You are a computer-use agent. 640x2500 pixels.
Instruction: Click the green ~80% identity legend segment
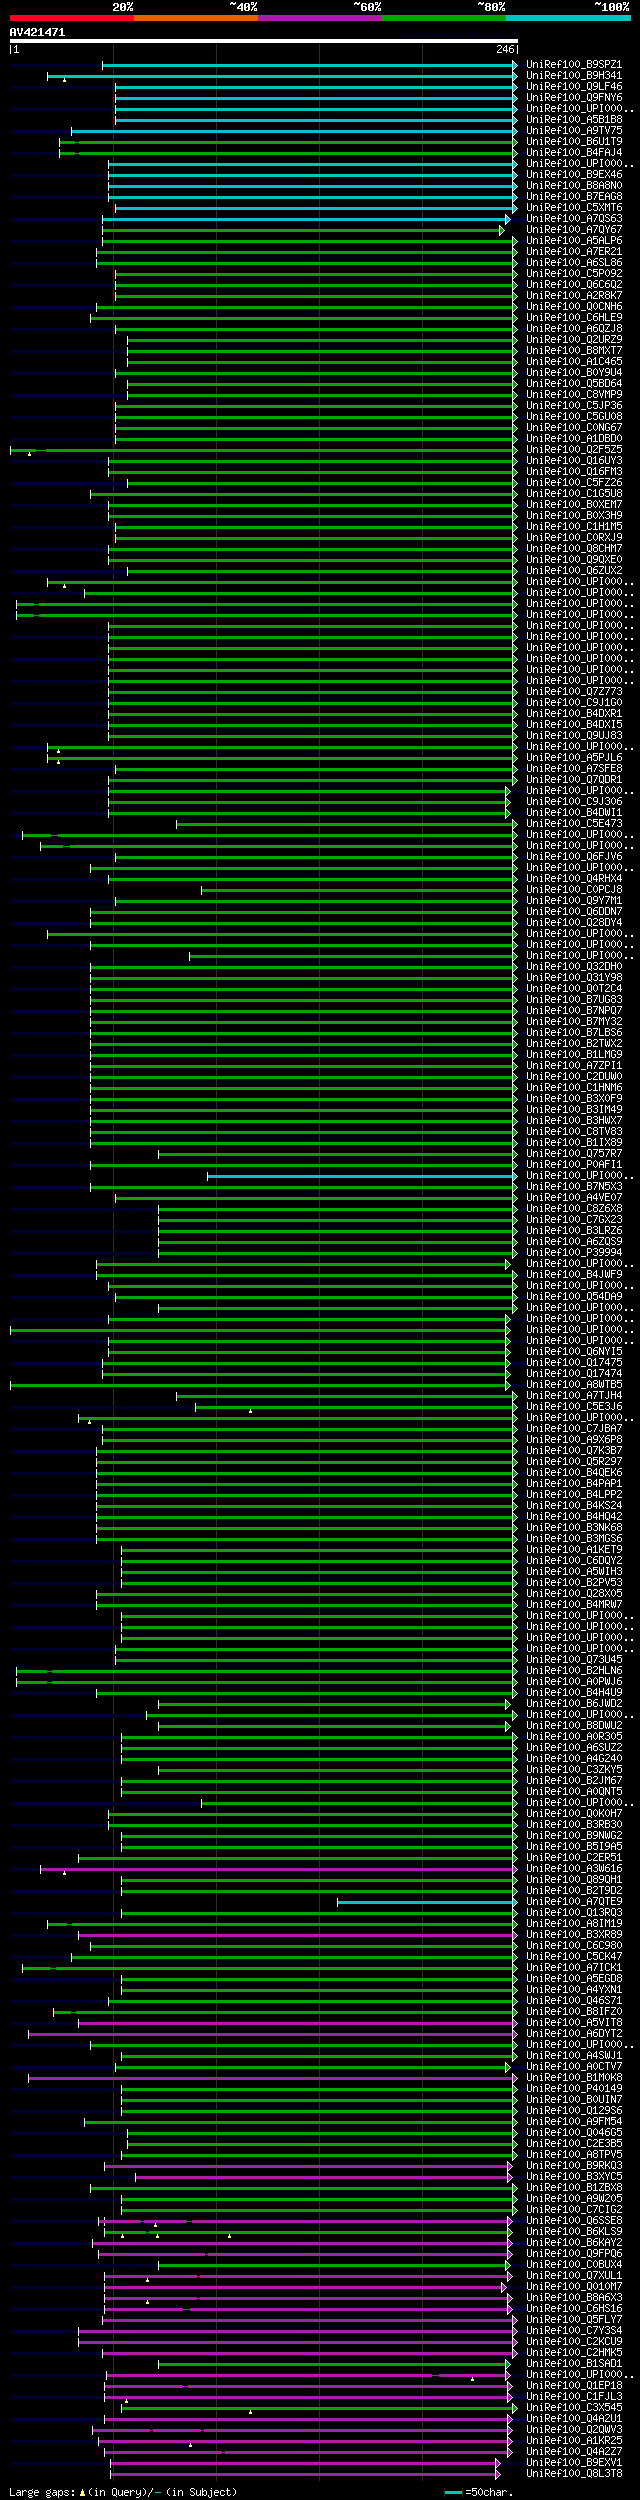point(443,18)
